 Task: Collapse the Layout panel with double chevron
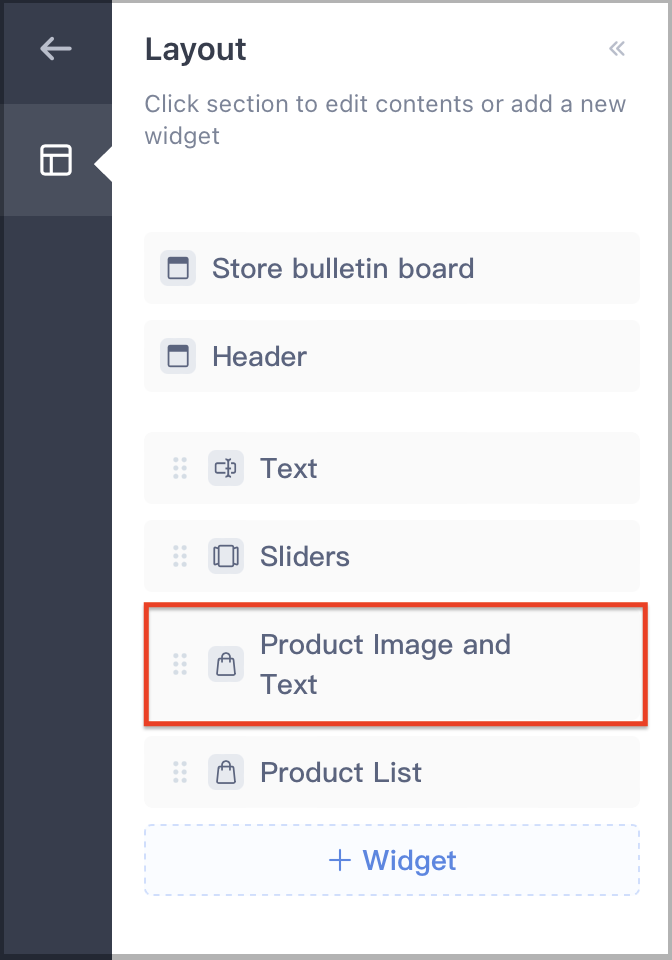[x=617, y=49]
